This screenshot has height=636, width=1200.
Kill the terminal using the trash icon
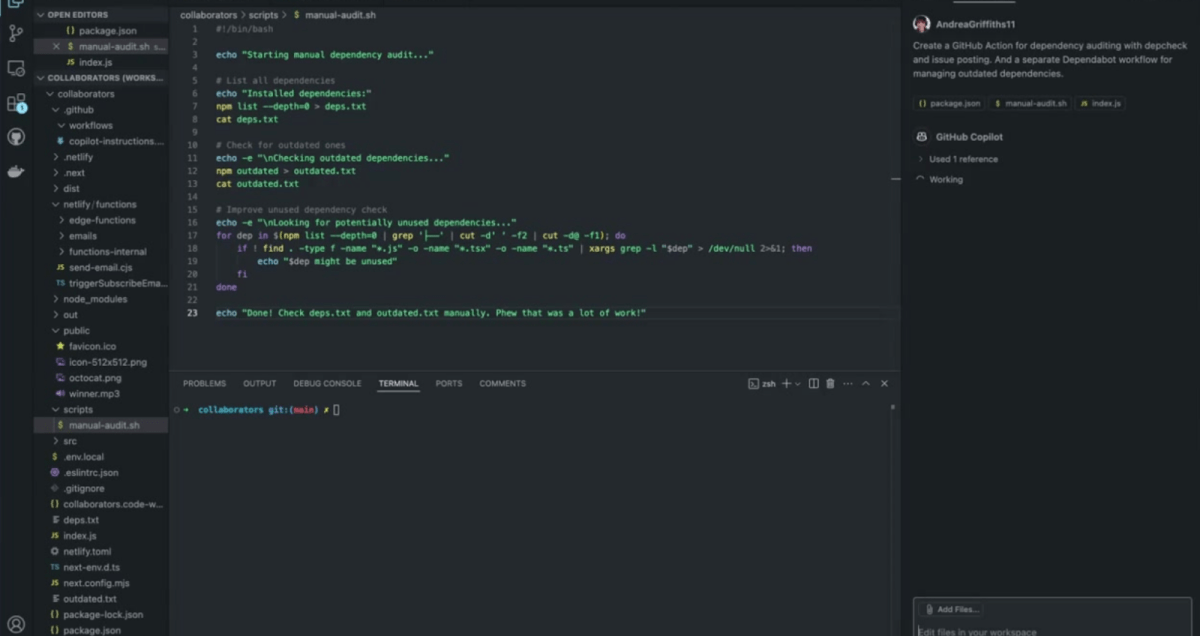pos(830,383)
